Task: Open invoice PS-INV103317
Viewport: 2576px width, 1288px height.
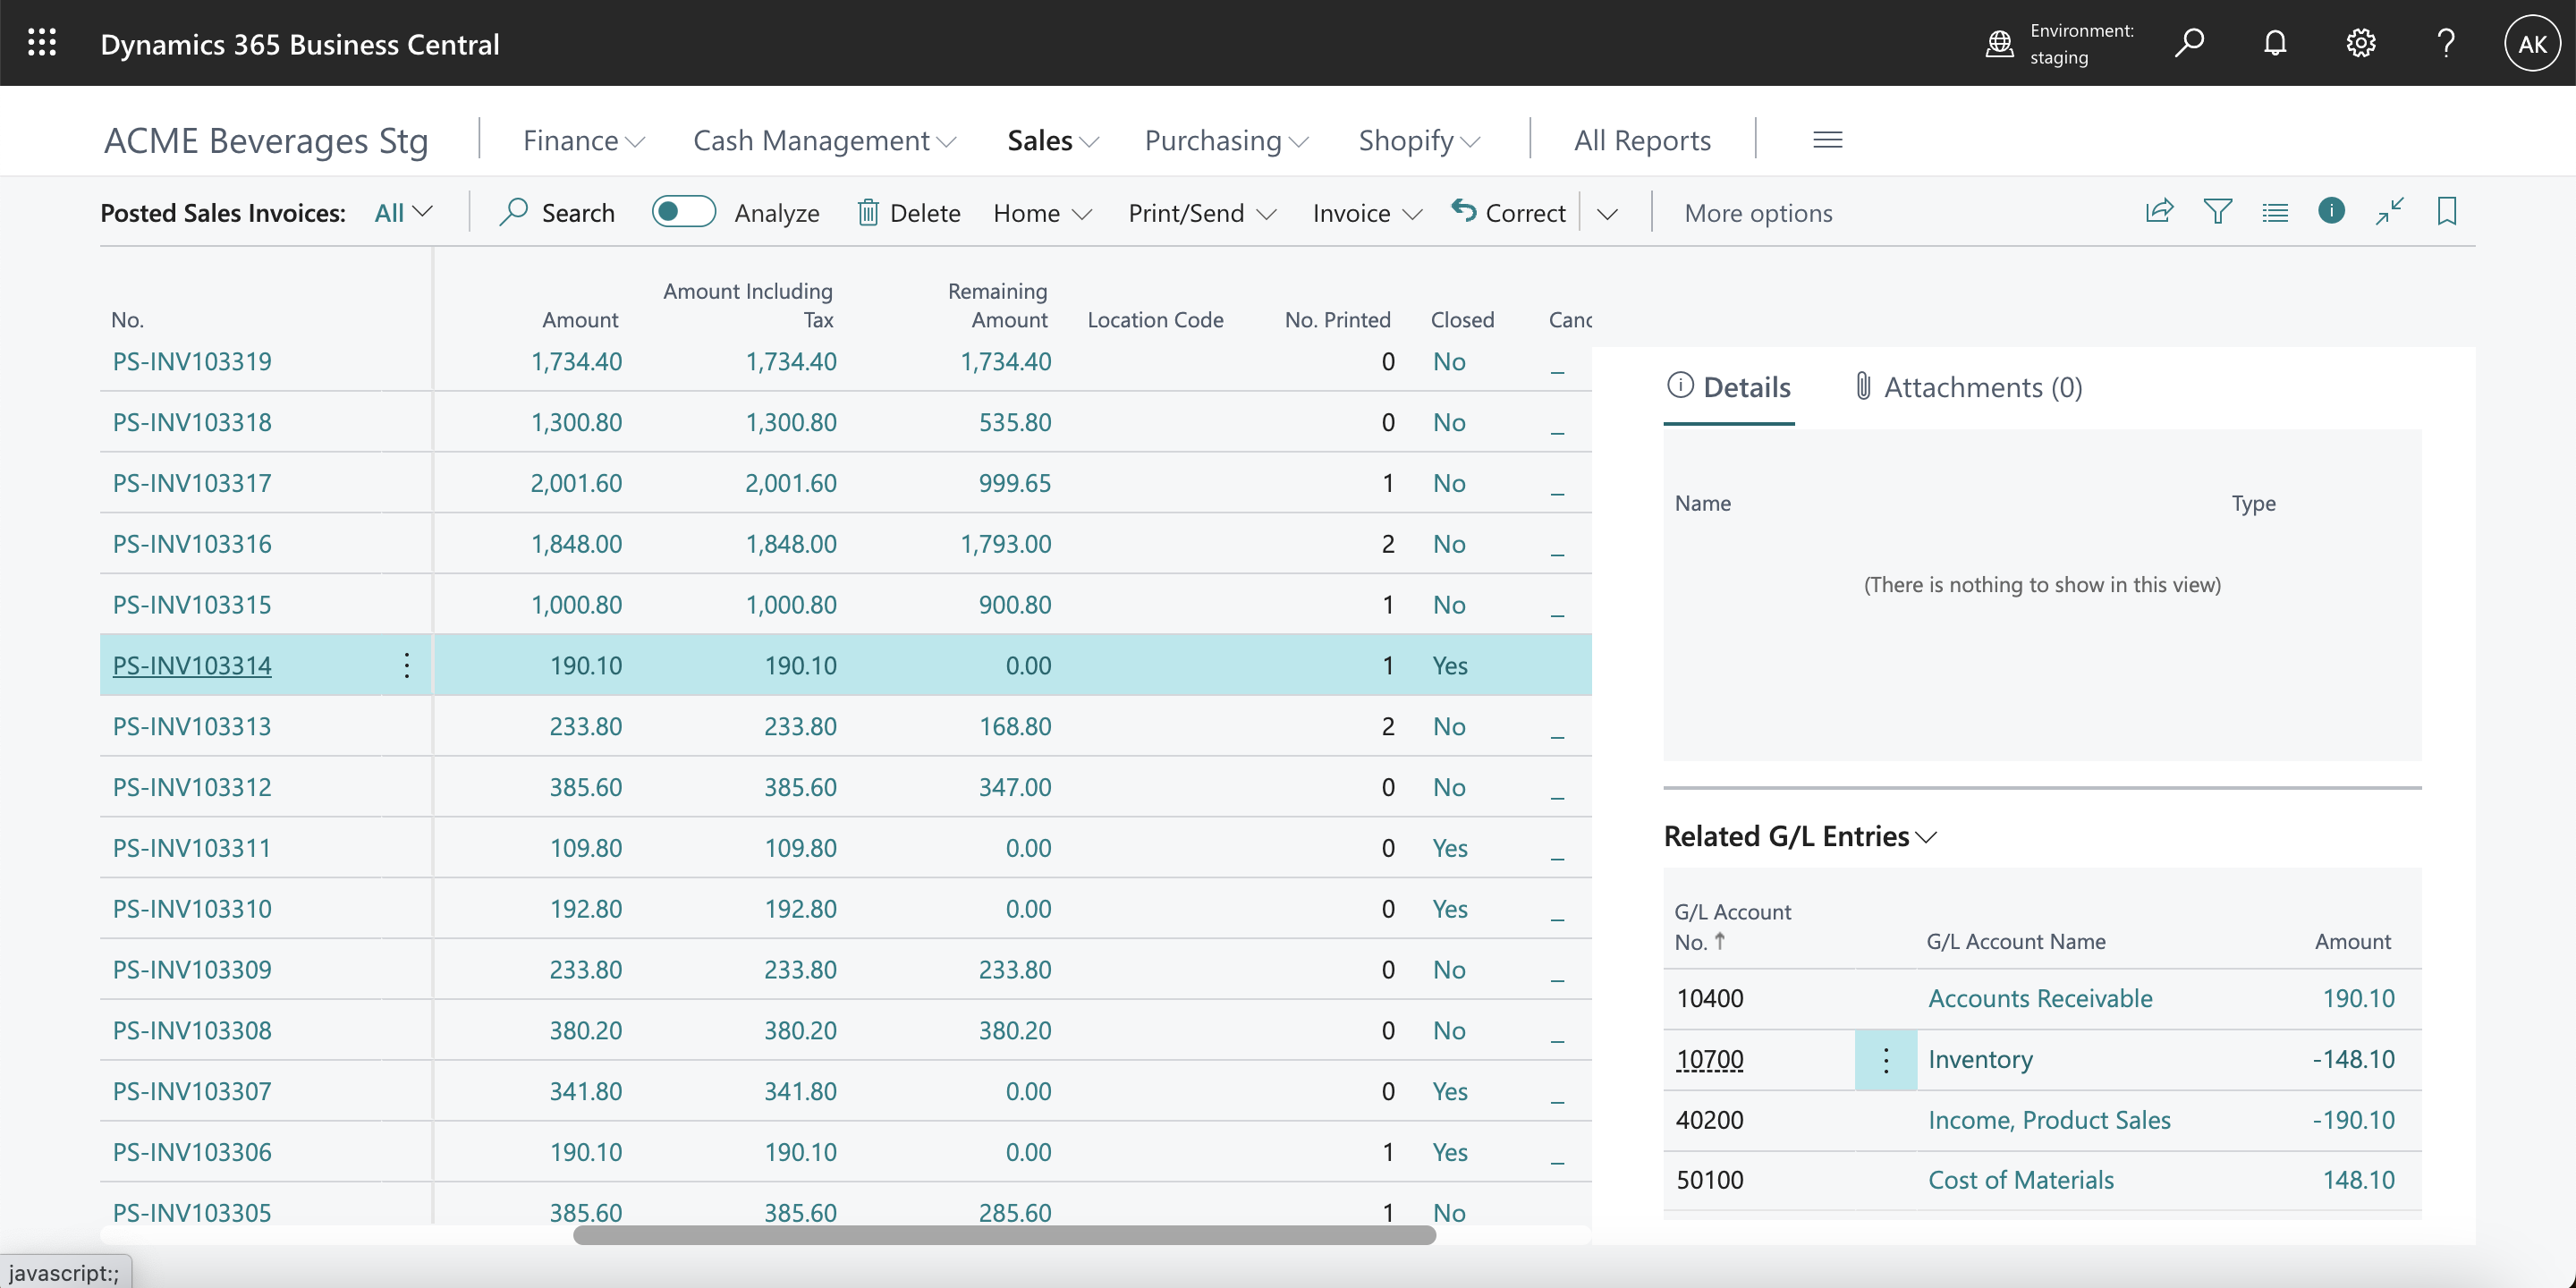Action: [x=192, y=483]
